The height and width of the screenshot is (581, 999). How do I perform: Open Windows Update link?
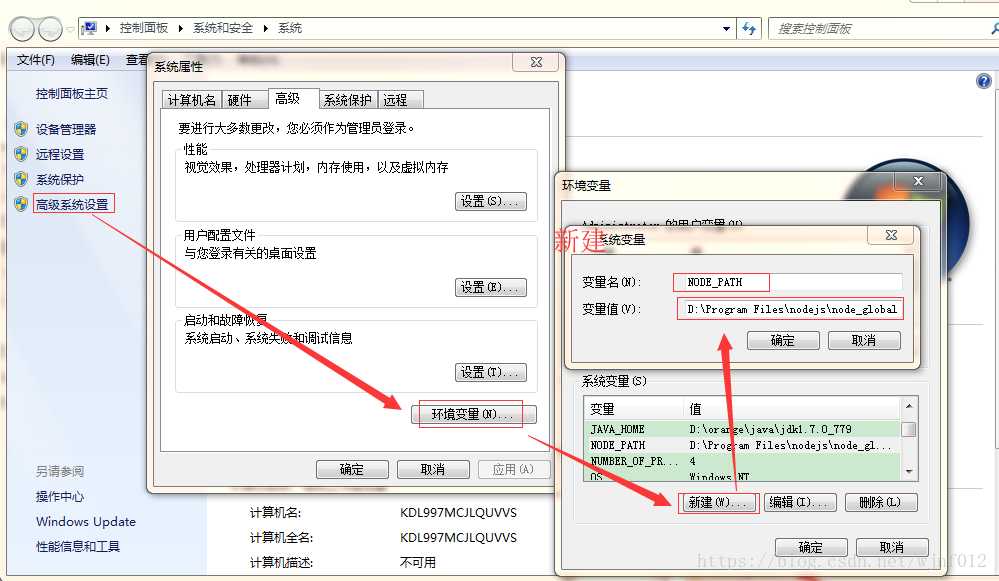coord(86,521)
